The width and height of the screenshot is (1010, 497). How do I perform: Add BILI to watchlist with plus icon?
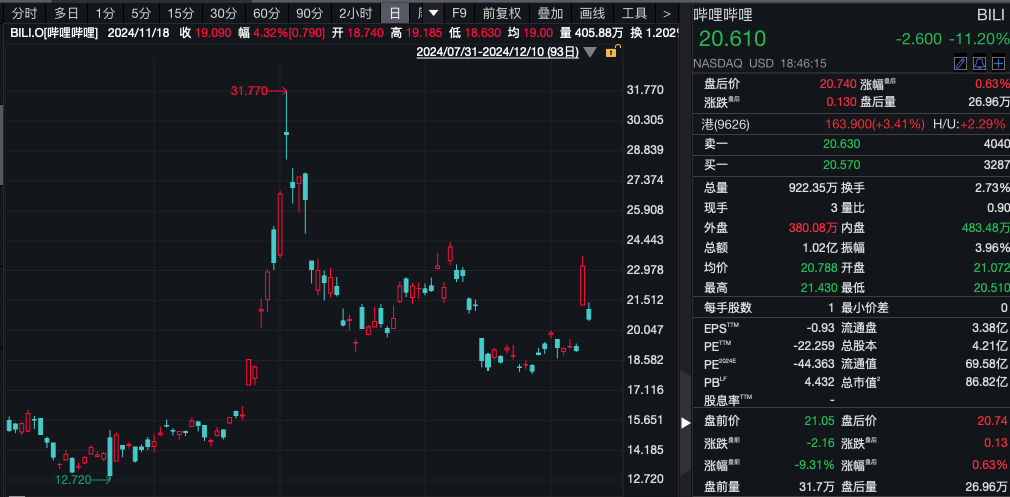(998, 63)
